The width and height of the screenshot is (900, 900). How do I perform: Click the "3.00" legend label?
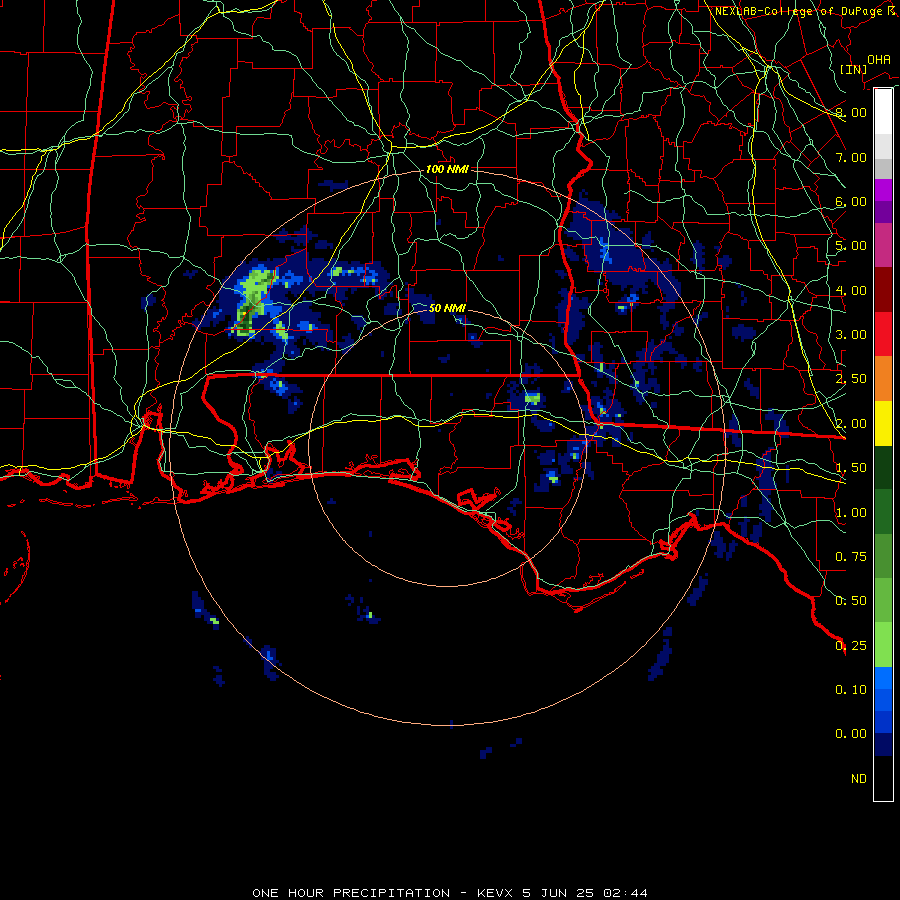[x=851, y=335]
